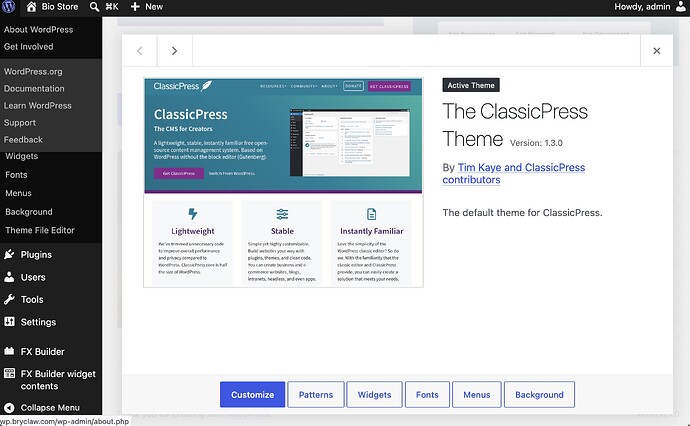
Task: Open the search magnifier icon
Action: (x=94, y=7)
